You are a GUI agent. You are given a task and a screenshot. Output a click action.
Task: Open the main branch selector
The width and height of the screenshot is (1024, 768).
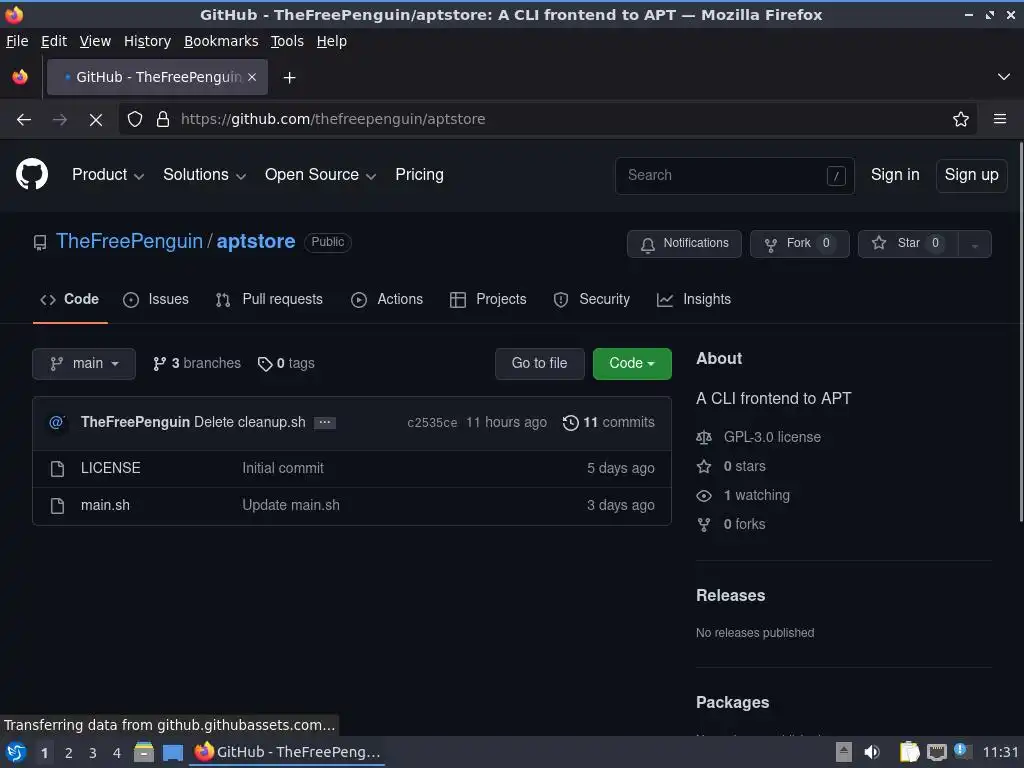click(x=84, y=364)
